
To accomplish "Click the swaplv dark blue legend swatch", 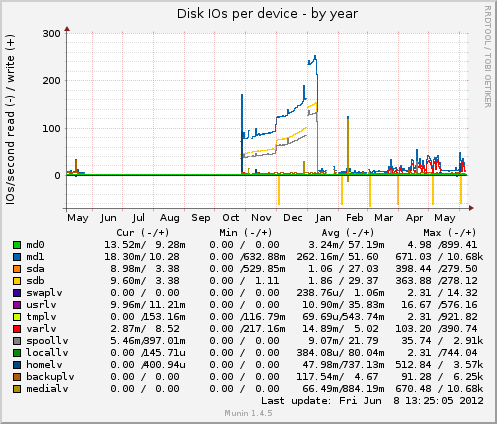I will click(17, 293).
